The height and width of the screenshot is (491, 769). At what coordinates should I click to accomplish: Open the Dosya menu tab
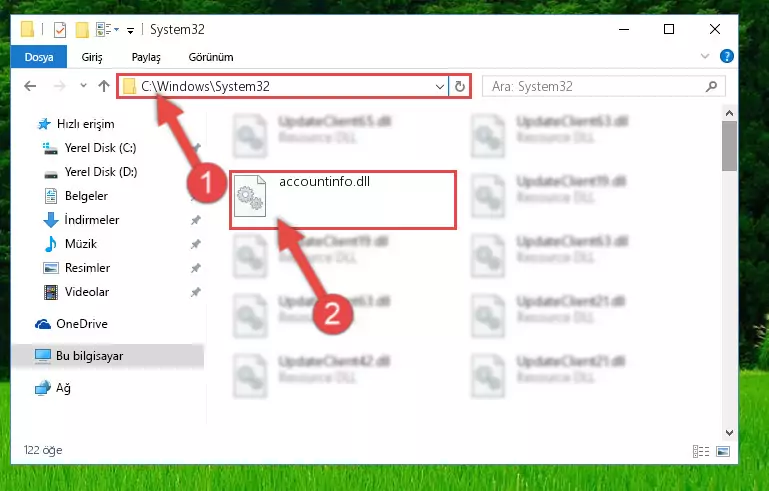39,57
